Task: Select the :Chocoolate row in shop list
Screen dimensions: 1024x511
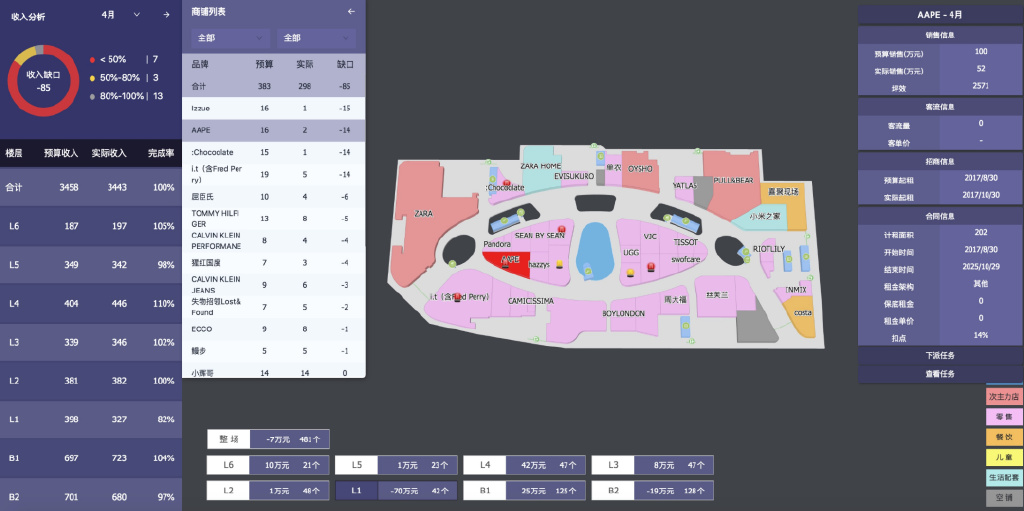Action: pyautogui.click(x=274, y=152)
